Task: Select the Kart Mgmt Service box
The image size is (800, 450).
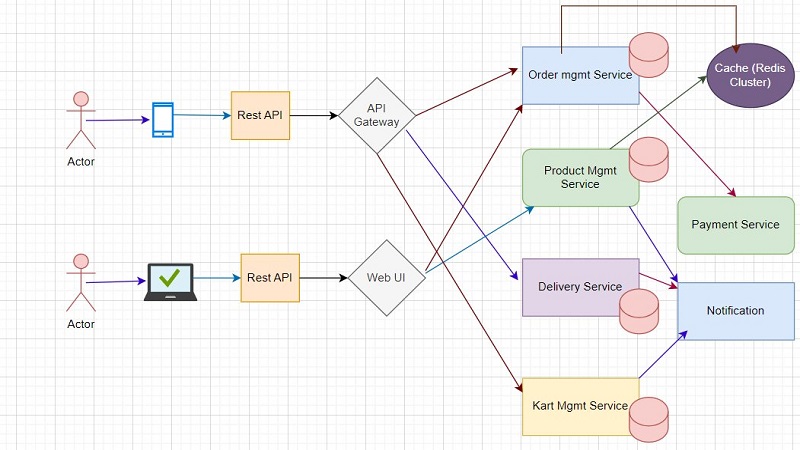Action: (580, 407)
